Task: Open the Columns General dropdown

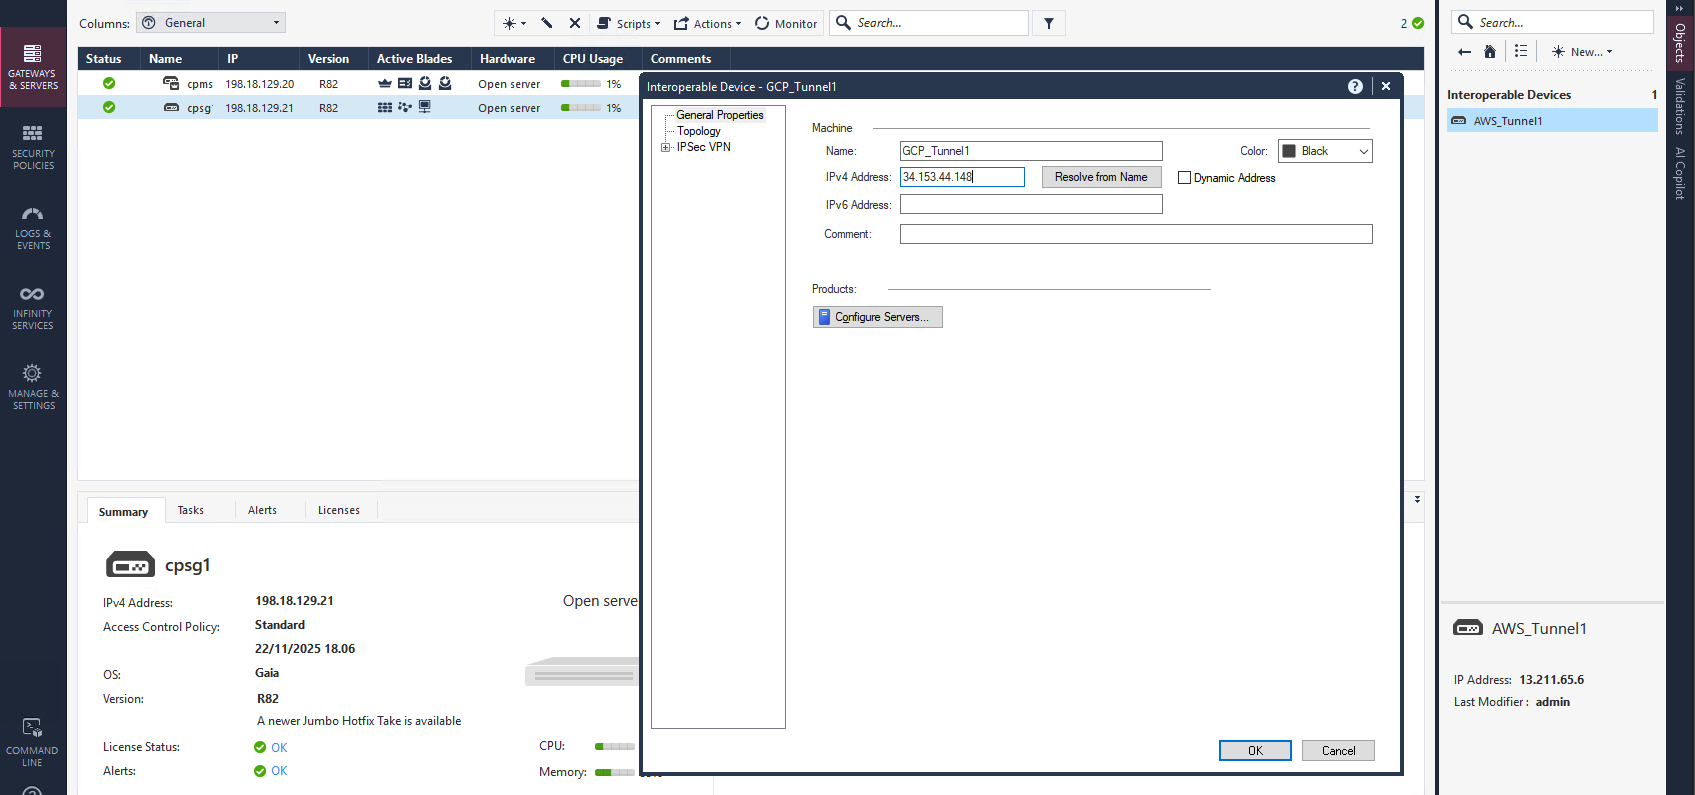Action: pos(211,23)
